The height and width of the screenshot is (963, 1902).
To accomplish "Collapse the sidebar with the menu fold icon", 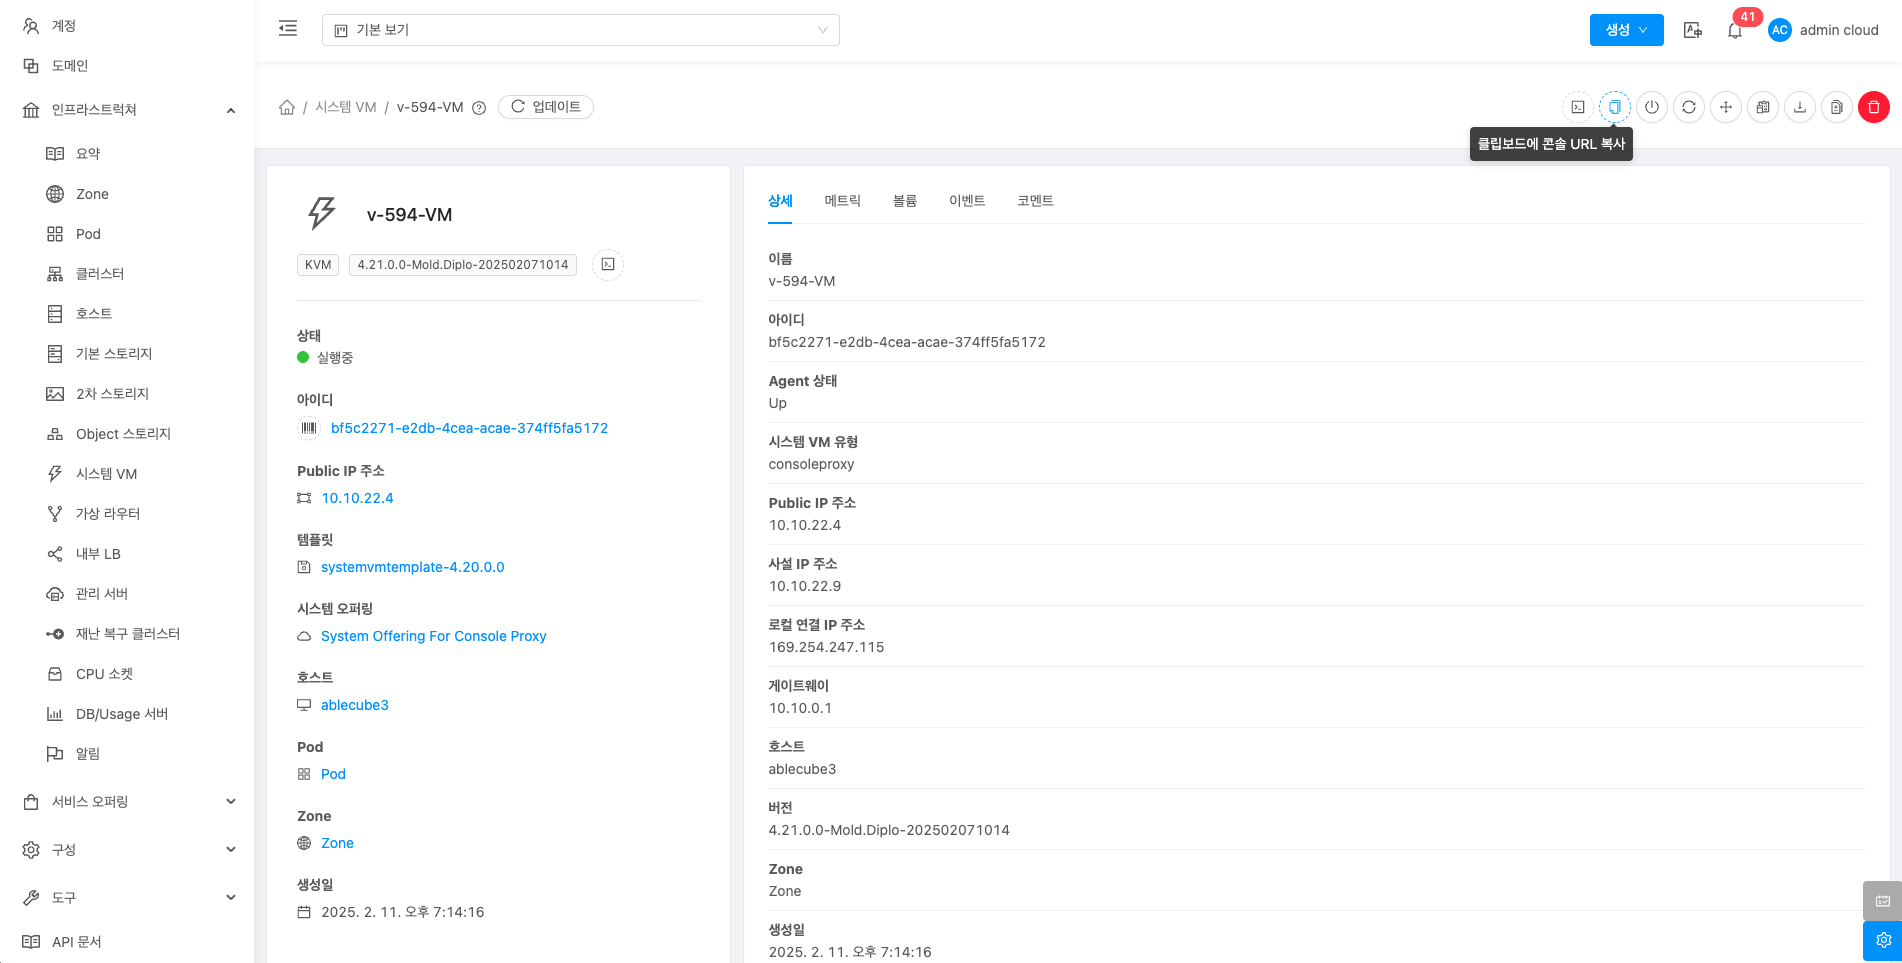I will coord(288,29).
